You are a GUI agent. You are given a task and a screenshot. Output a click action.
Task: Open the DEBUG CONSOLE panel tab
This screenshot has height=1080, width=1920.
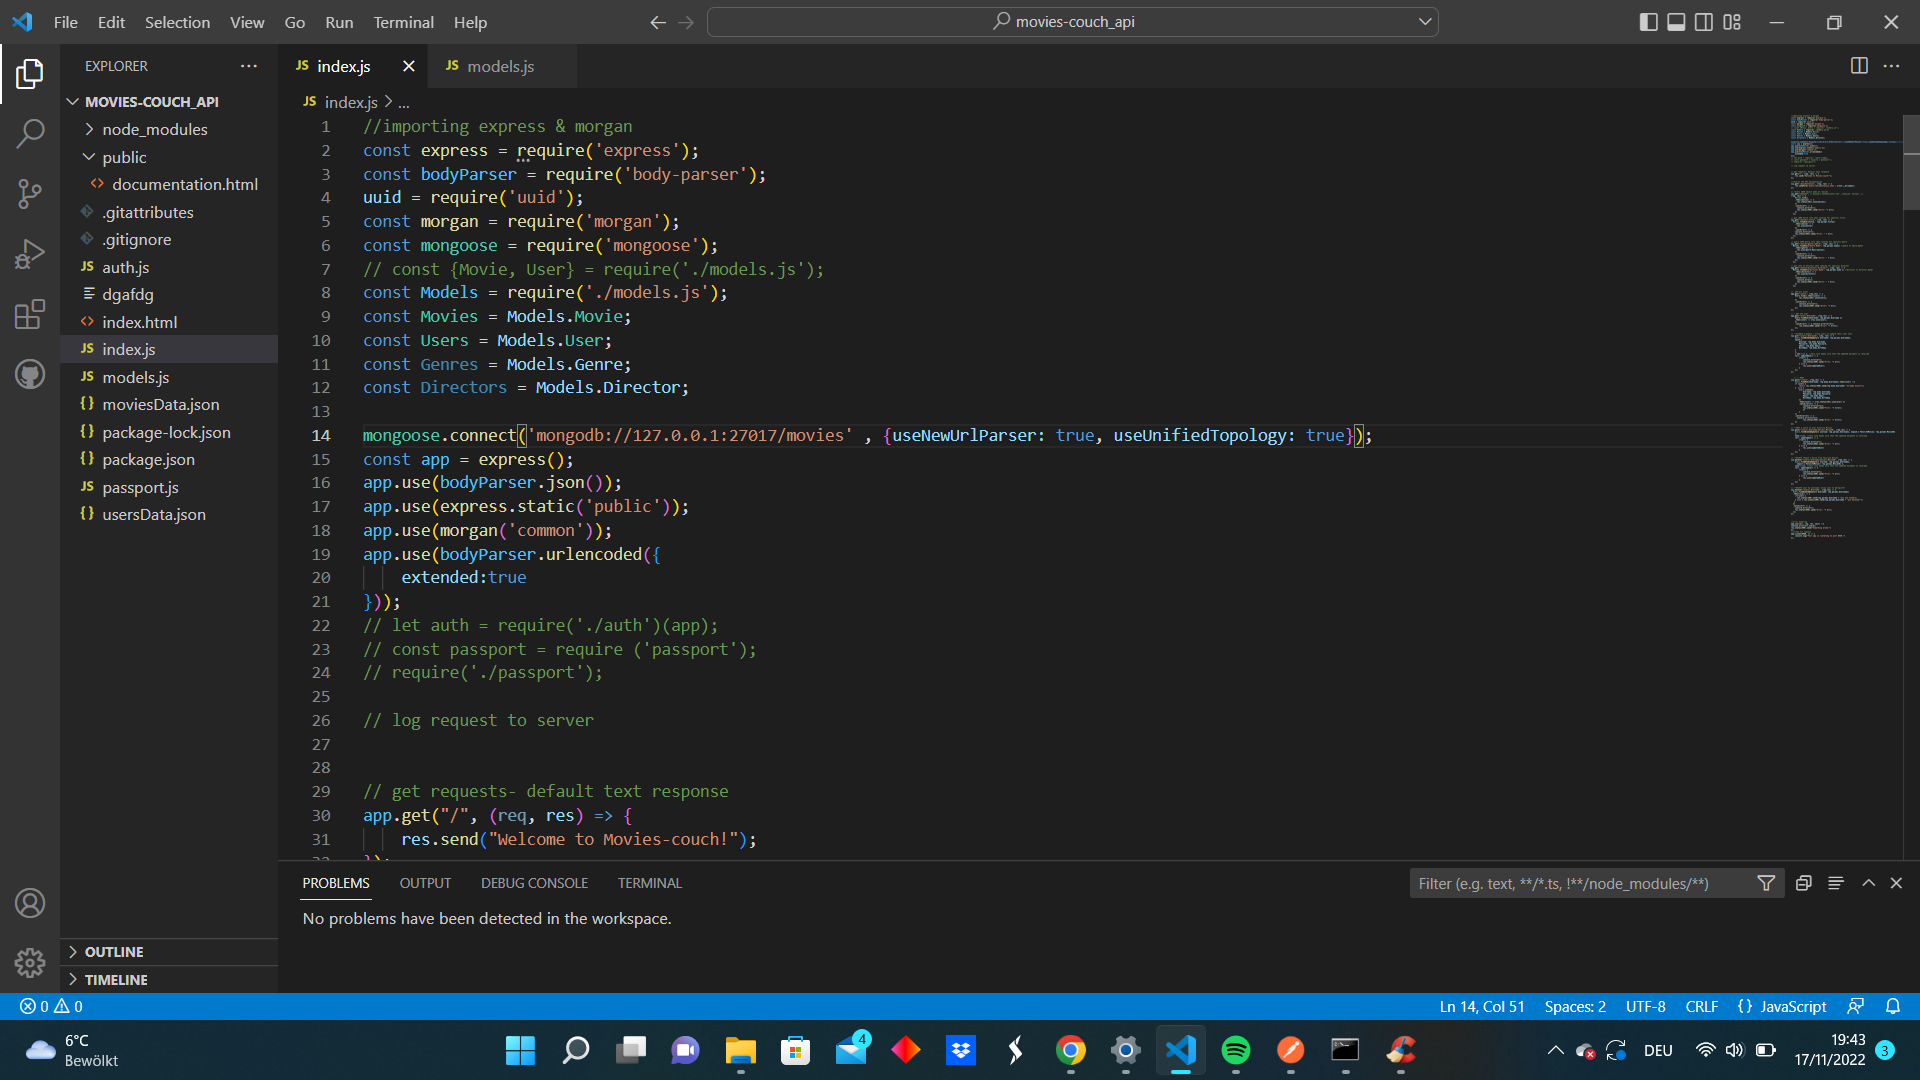[x=534, y=883]
